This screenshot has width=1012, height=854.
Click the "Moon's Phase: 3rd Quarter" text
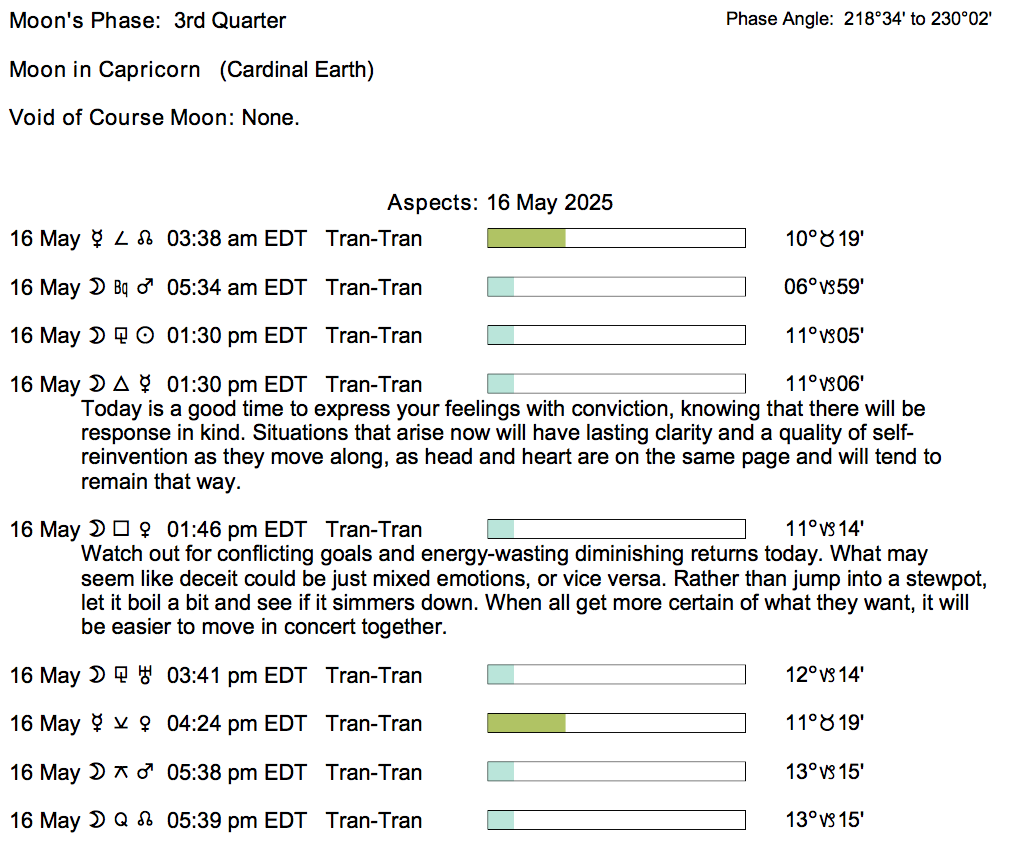[x=148, y=21]
